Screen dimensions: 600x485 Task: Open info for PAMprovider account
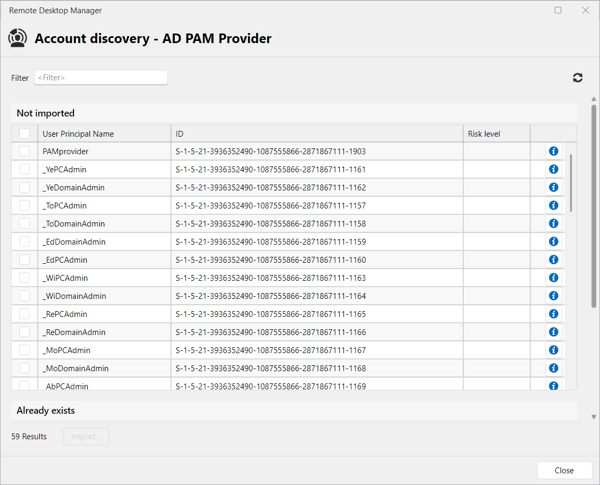pyautogui.click(x=553, y=151)
